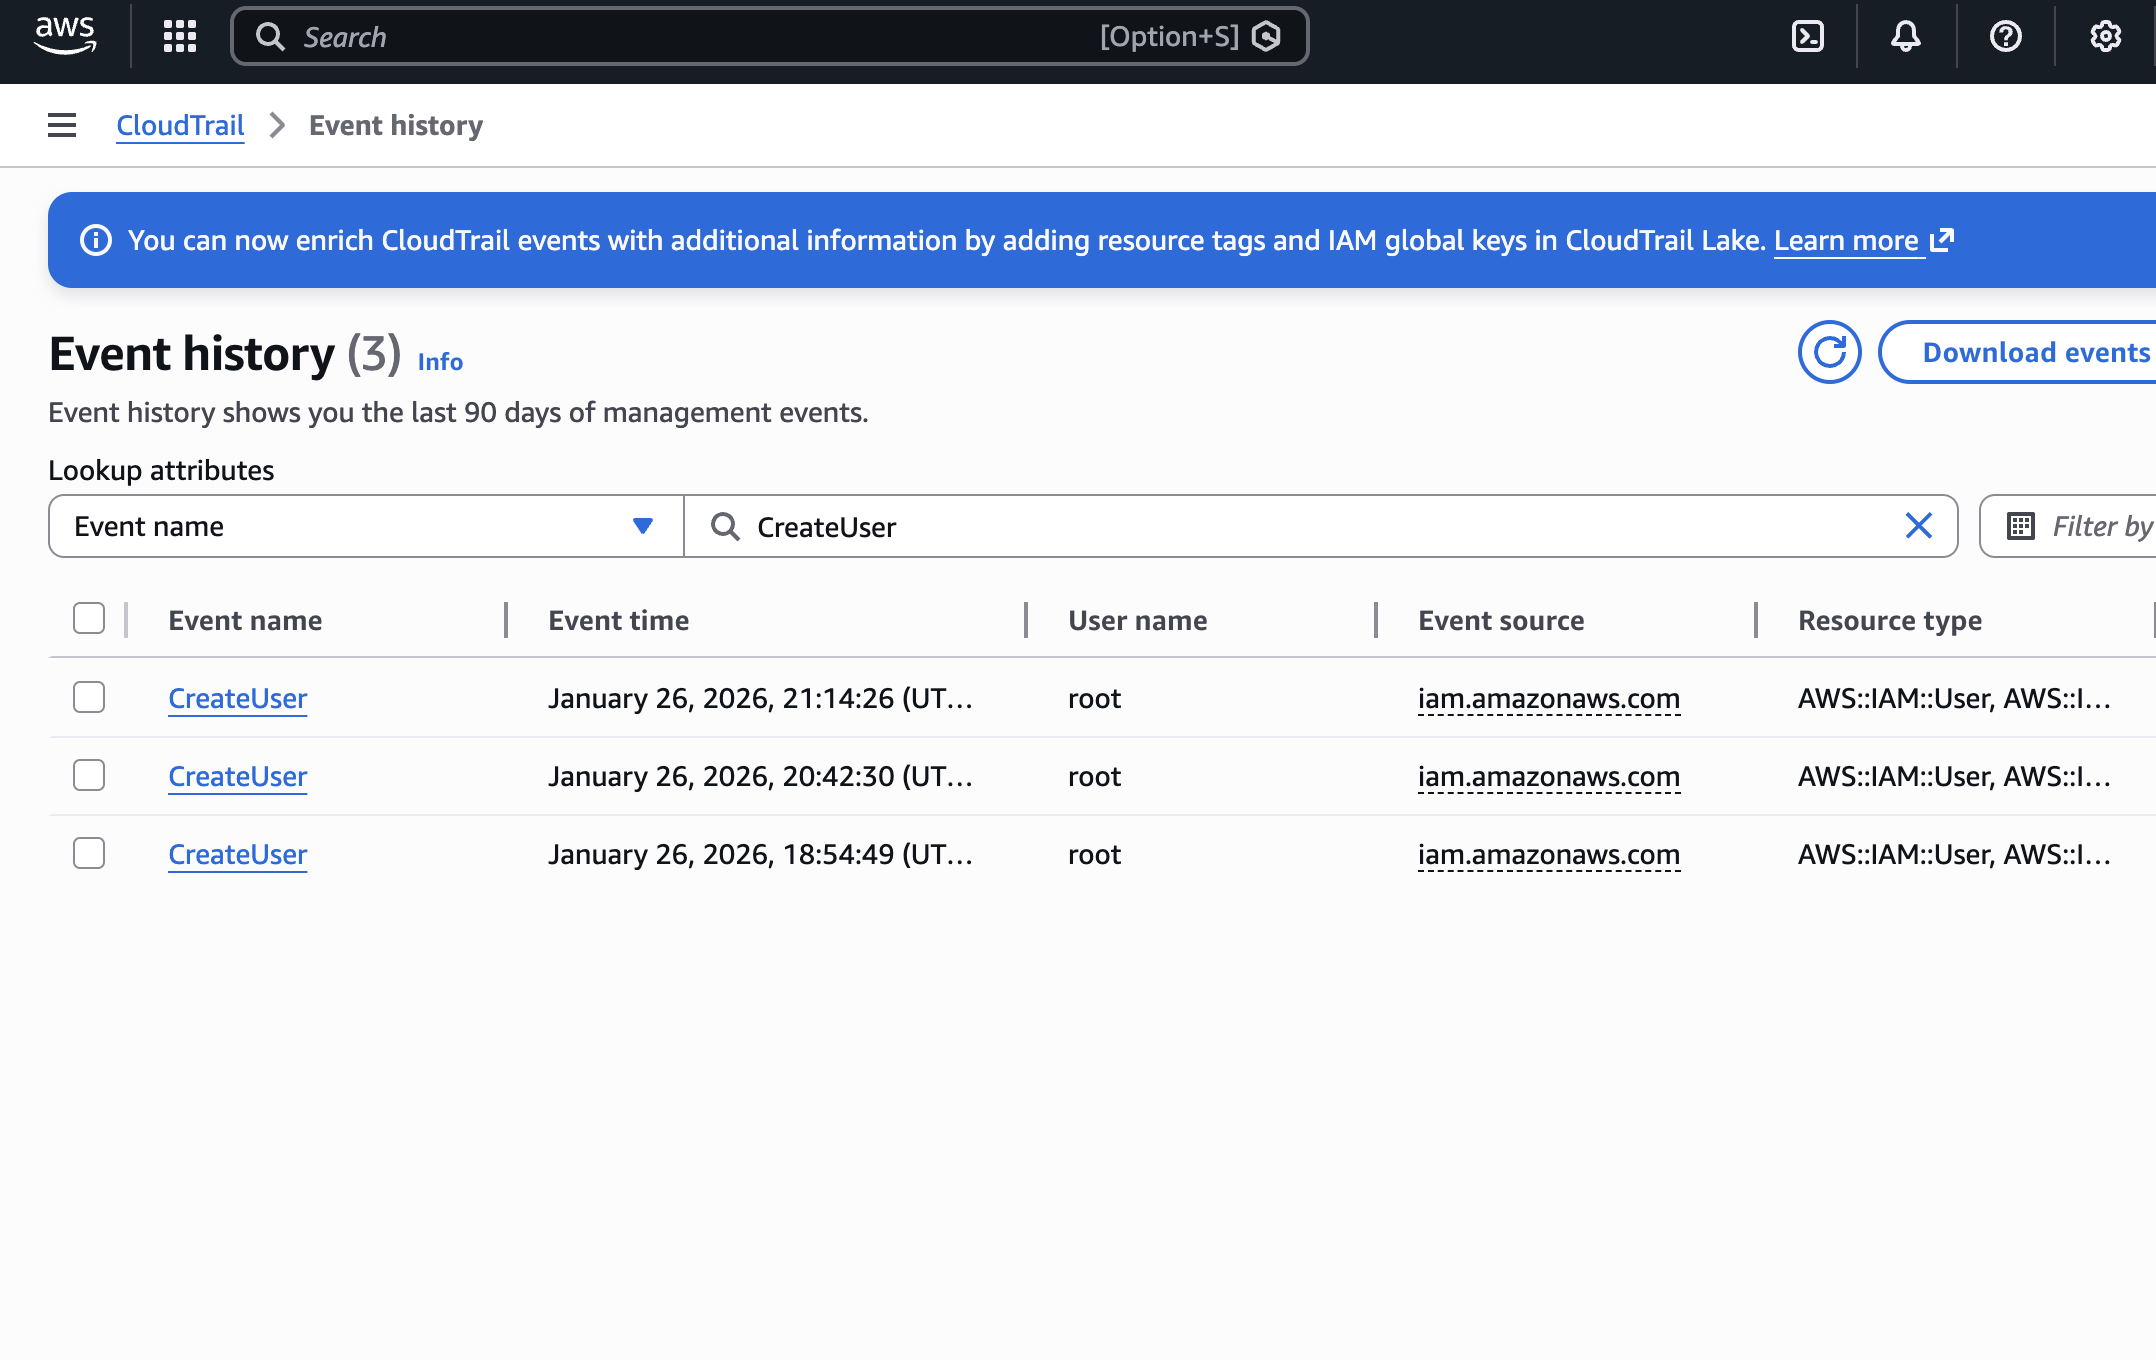The width and height of the screenshot is (2156, 1360).
Task: Open the Info link beside Event history
Action: point(440,361)
